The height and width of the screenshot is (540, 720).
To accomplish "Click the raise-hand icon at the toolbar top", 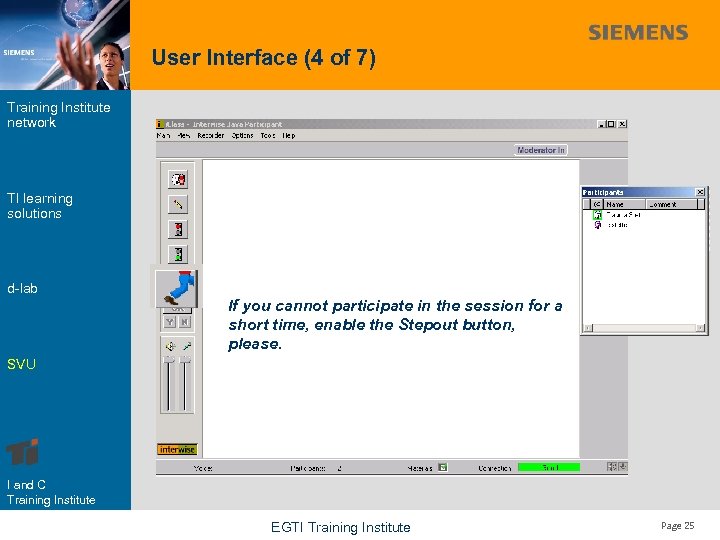I will tap(178, 179).
